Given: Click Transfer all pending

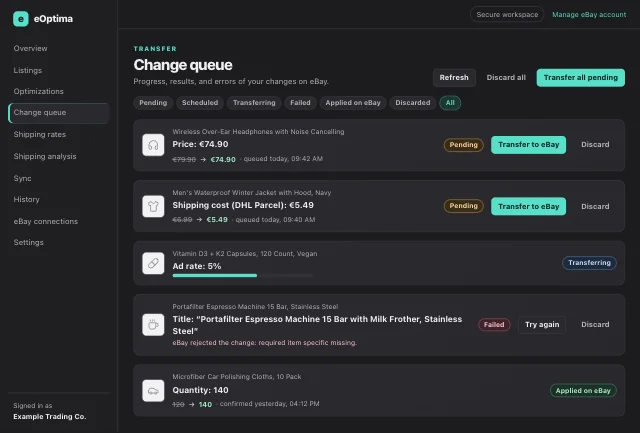Looking at the screenshot, I should pyautogui.click(x=580, y=78).
